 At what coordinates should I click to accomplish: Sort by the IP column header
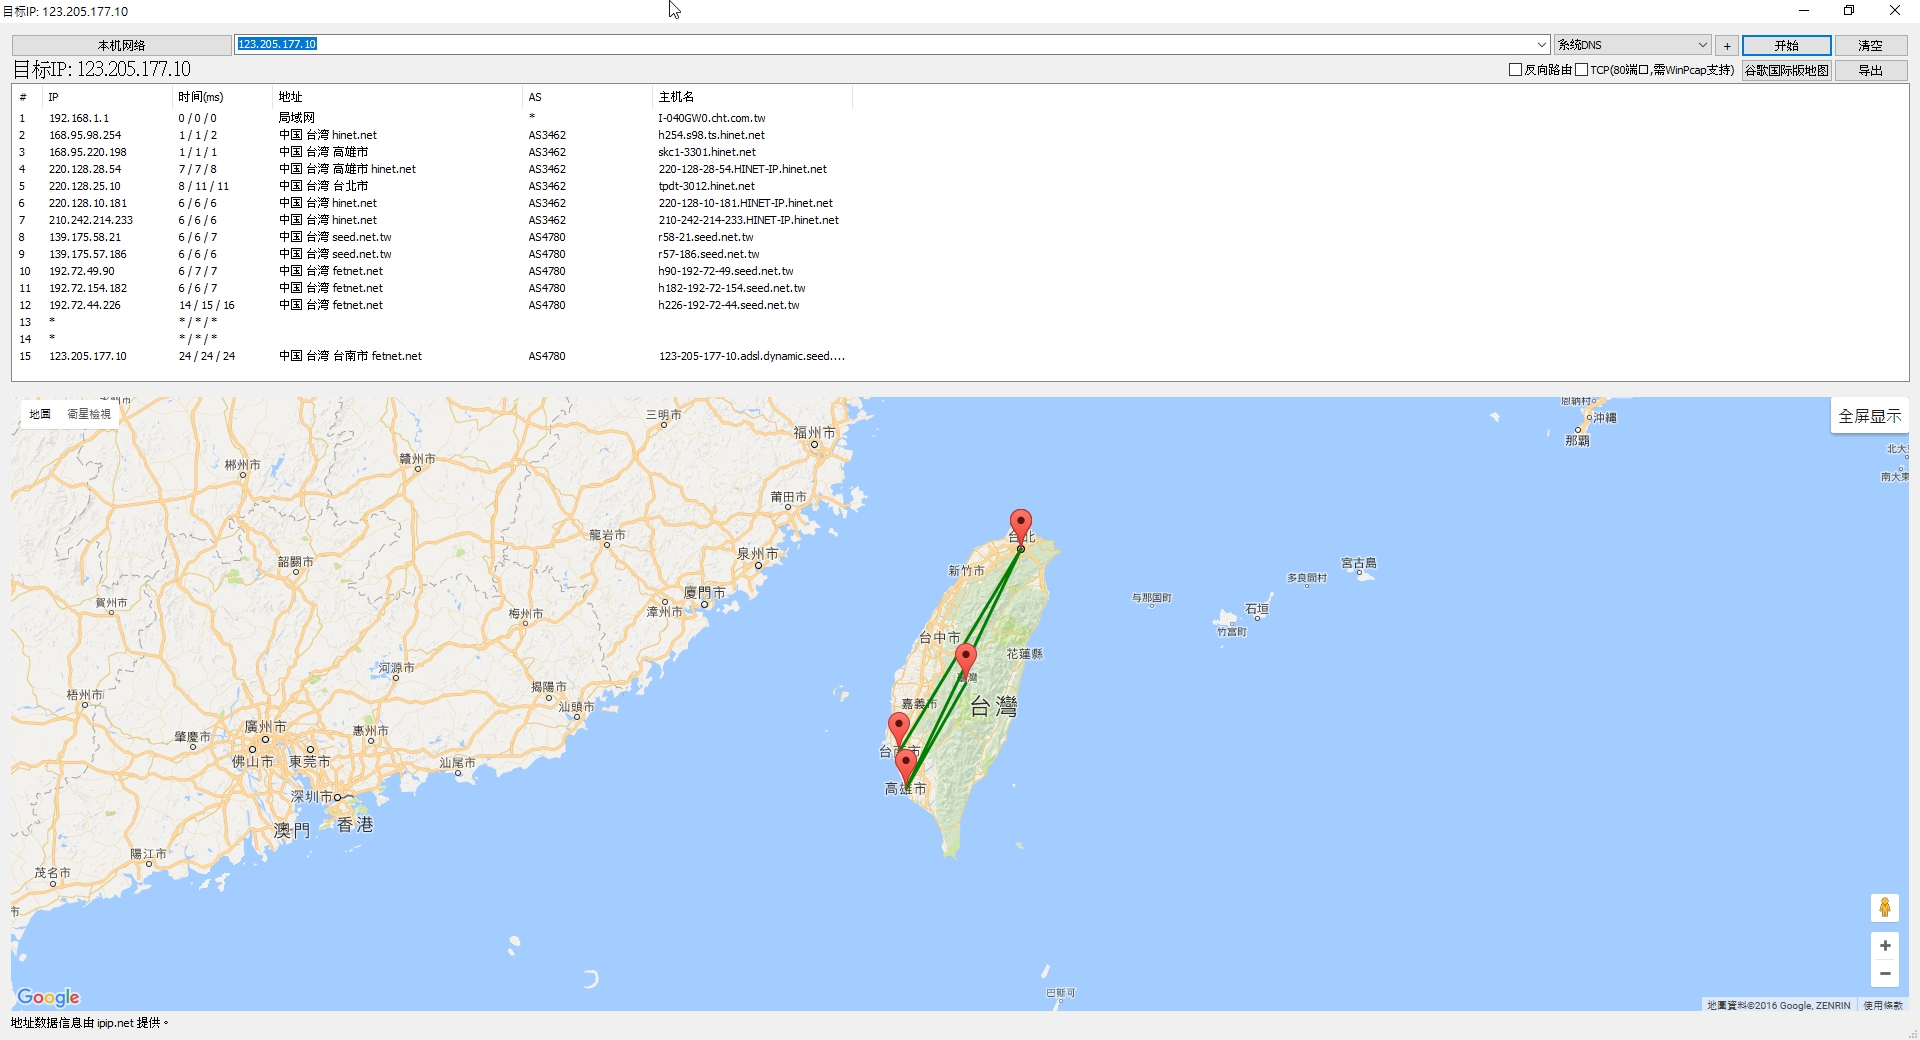[x=108, y=97]
